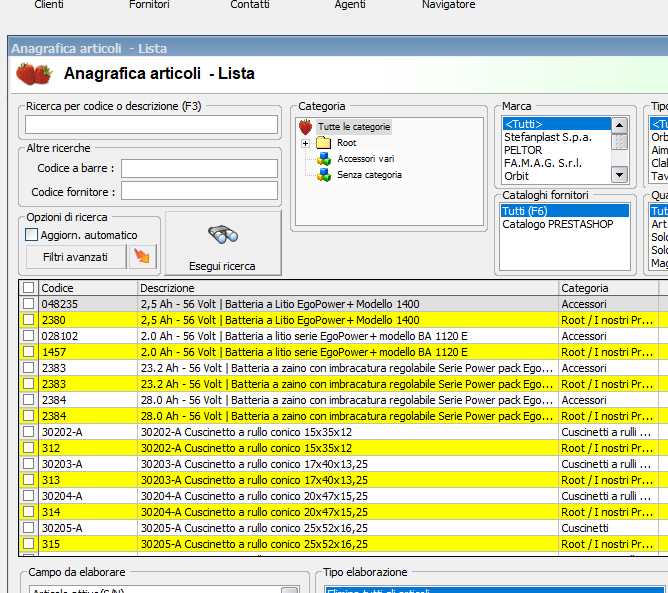The image size is (668, 593).
Task: Click description cell of code 048235
Action: (x=348, y=304)
